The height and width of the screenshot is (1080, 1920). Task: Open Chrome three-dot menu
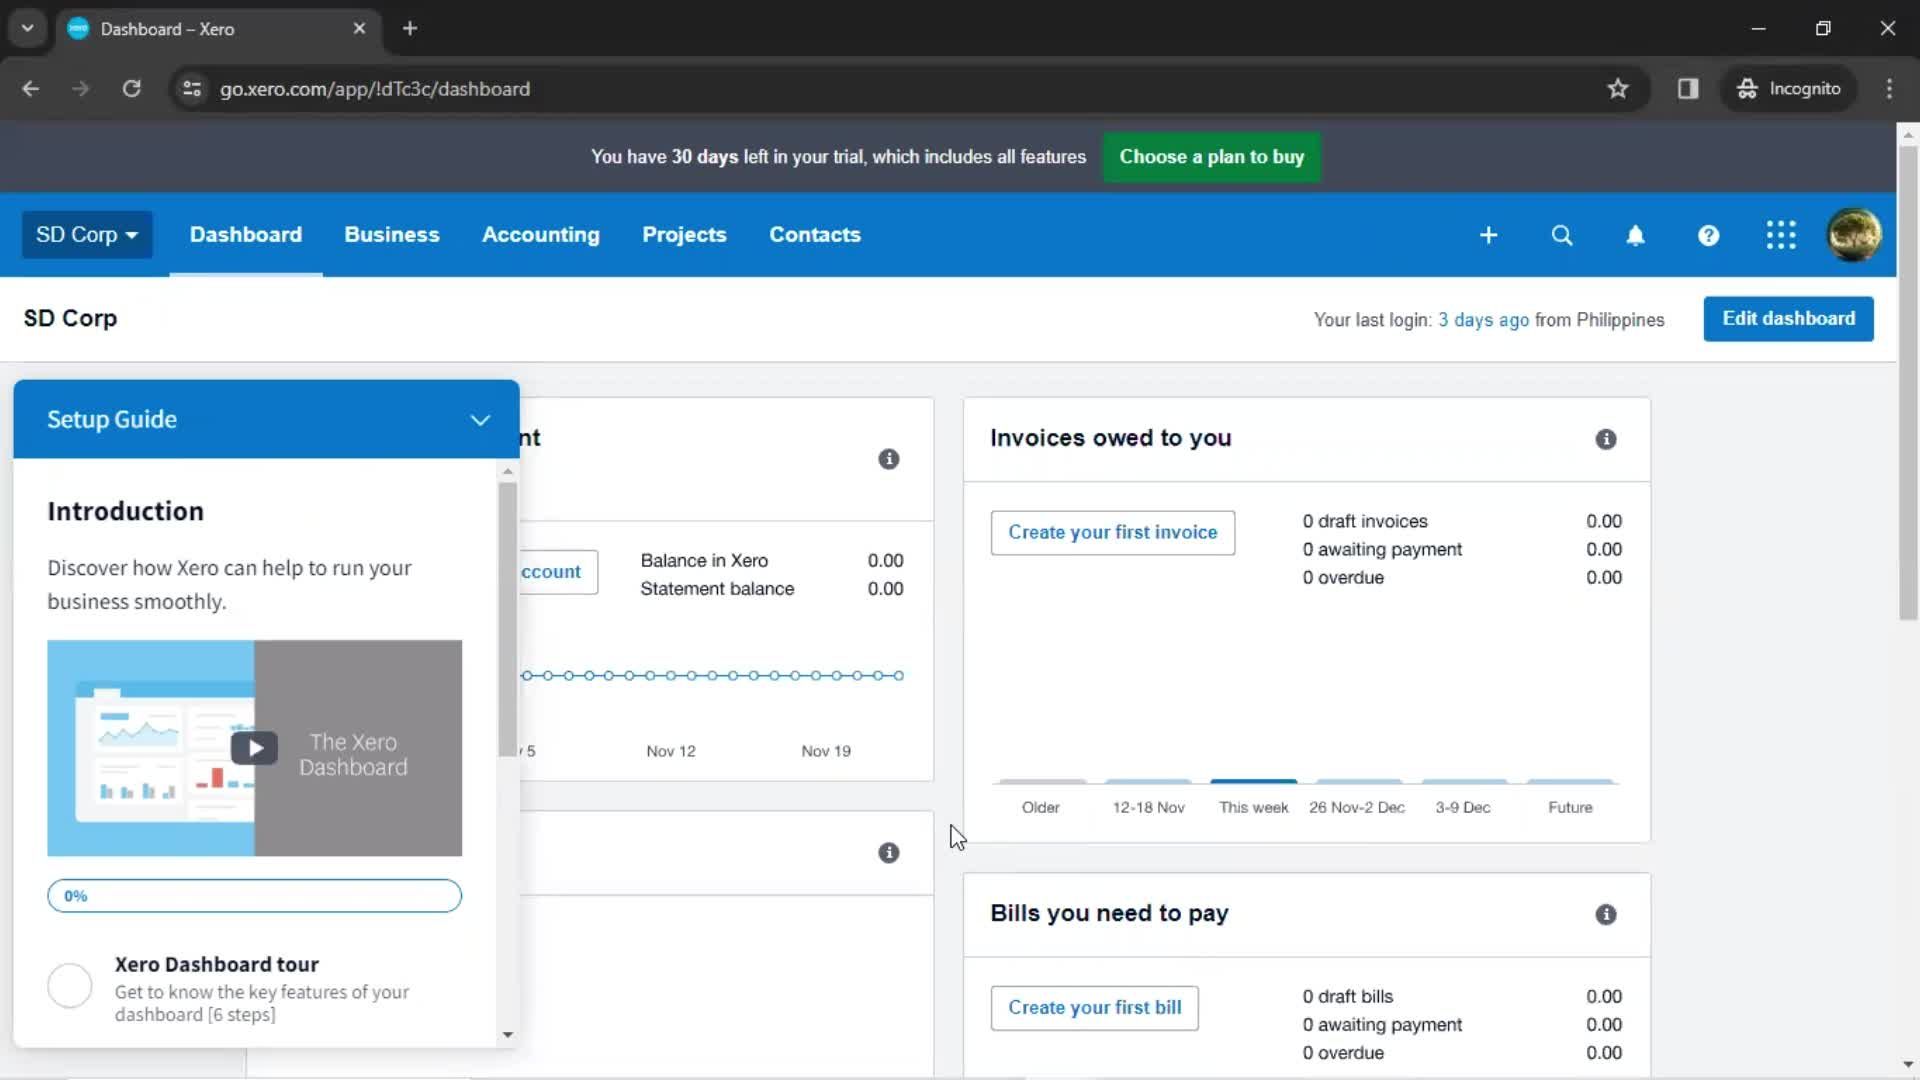pos(1889,88)
